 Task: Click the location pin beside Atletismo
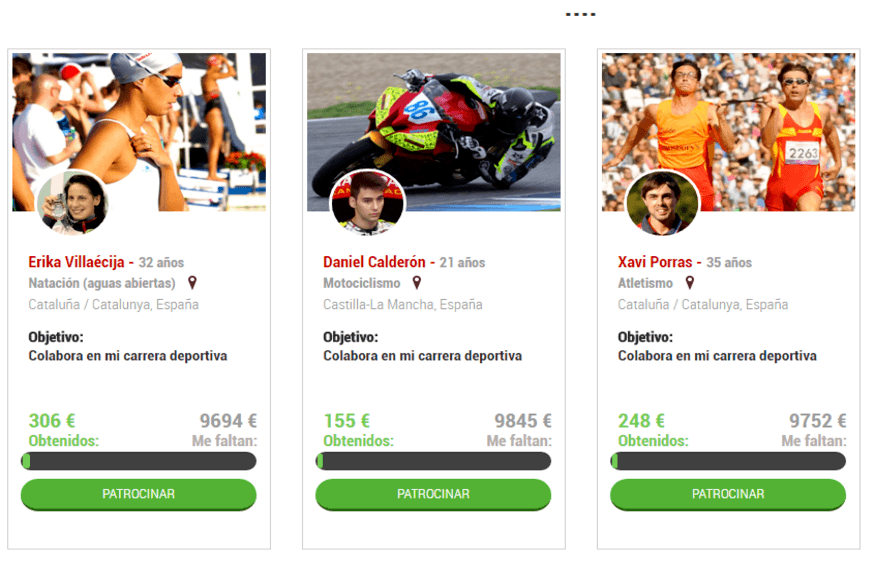pos(690,283)
